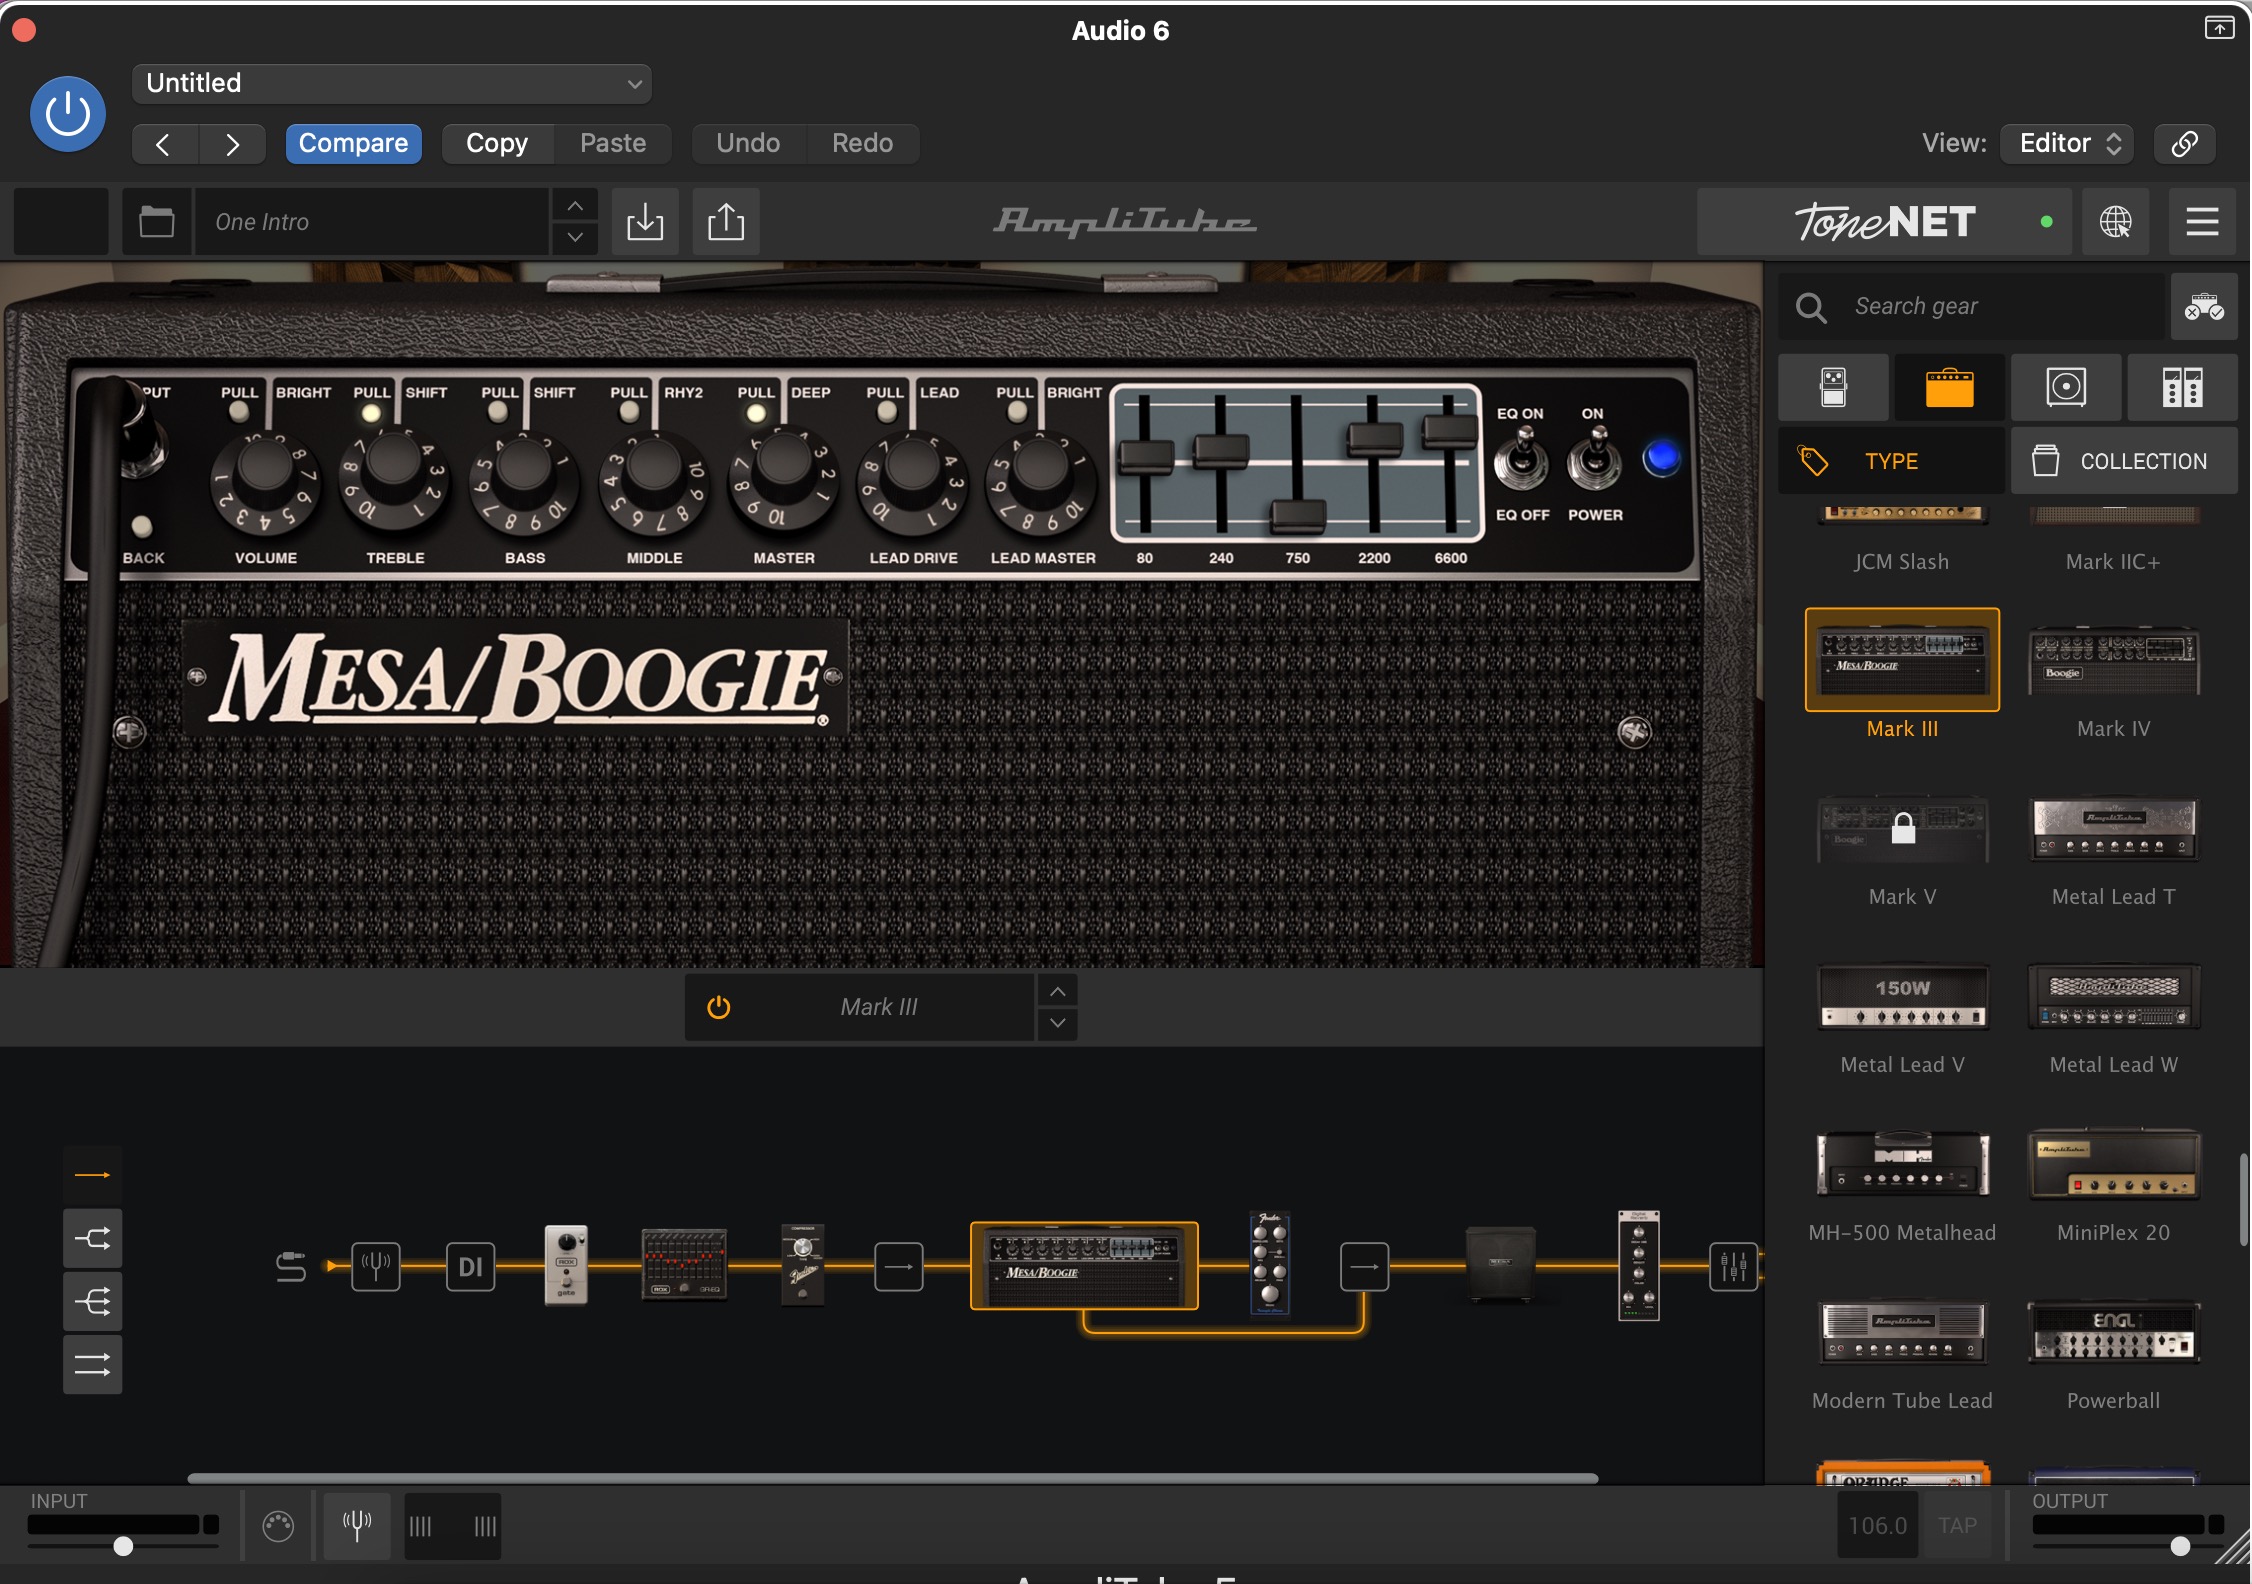Toggle the PULL RHY2 middle switch
Viewport: 2252px width, 1584px height.
pyautogui.click(x=629, y=411)
